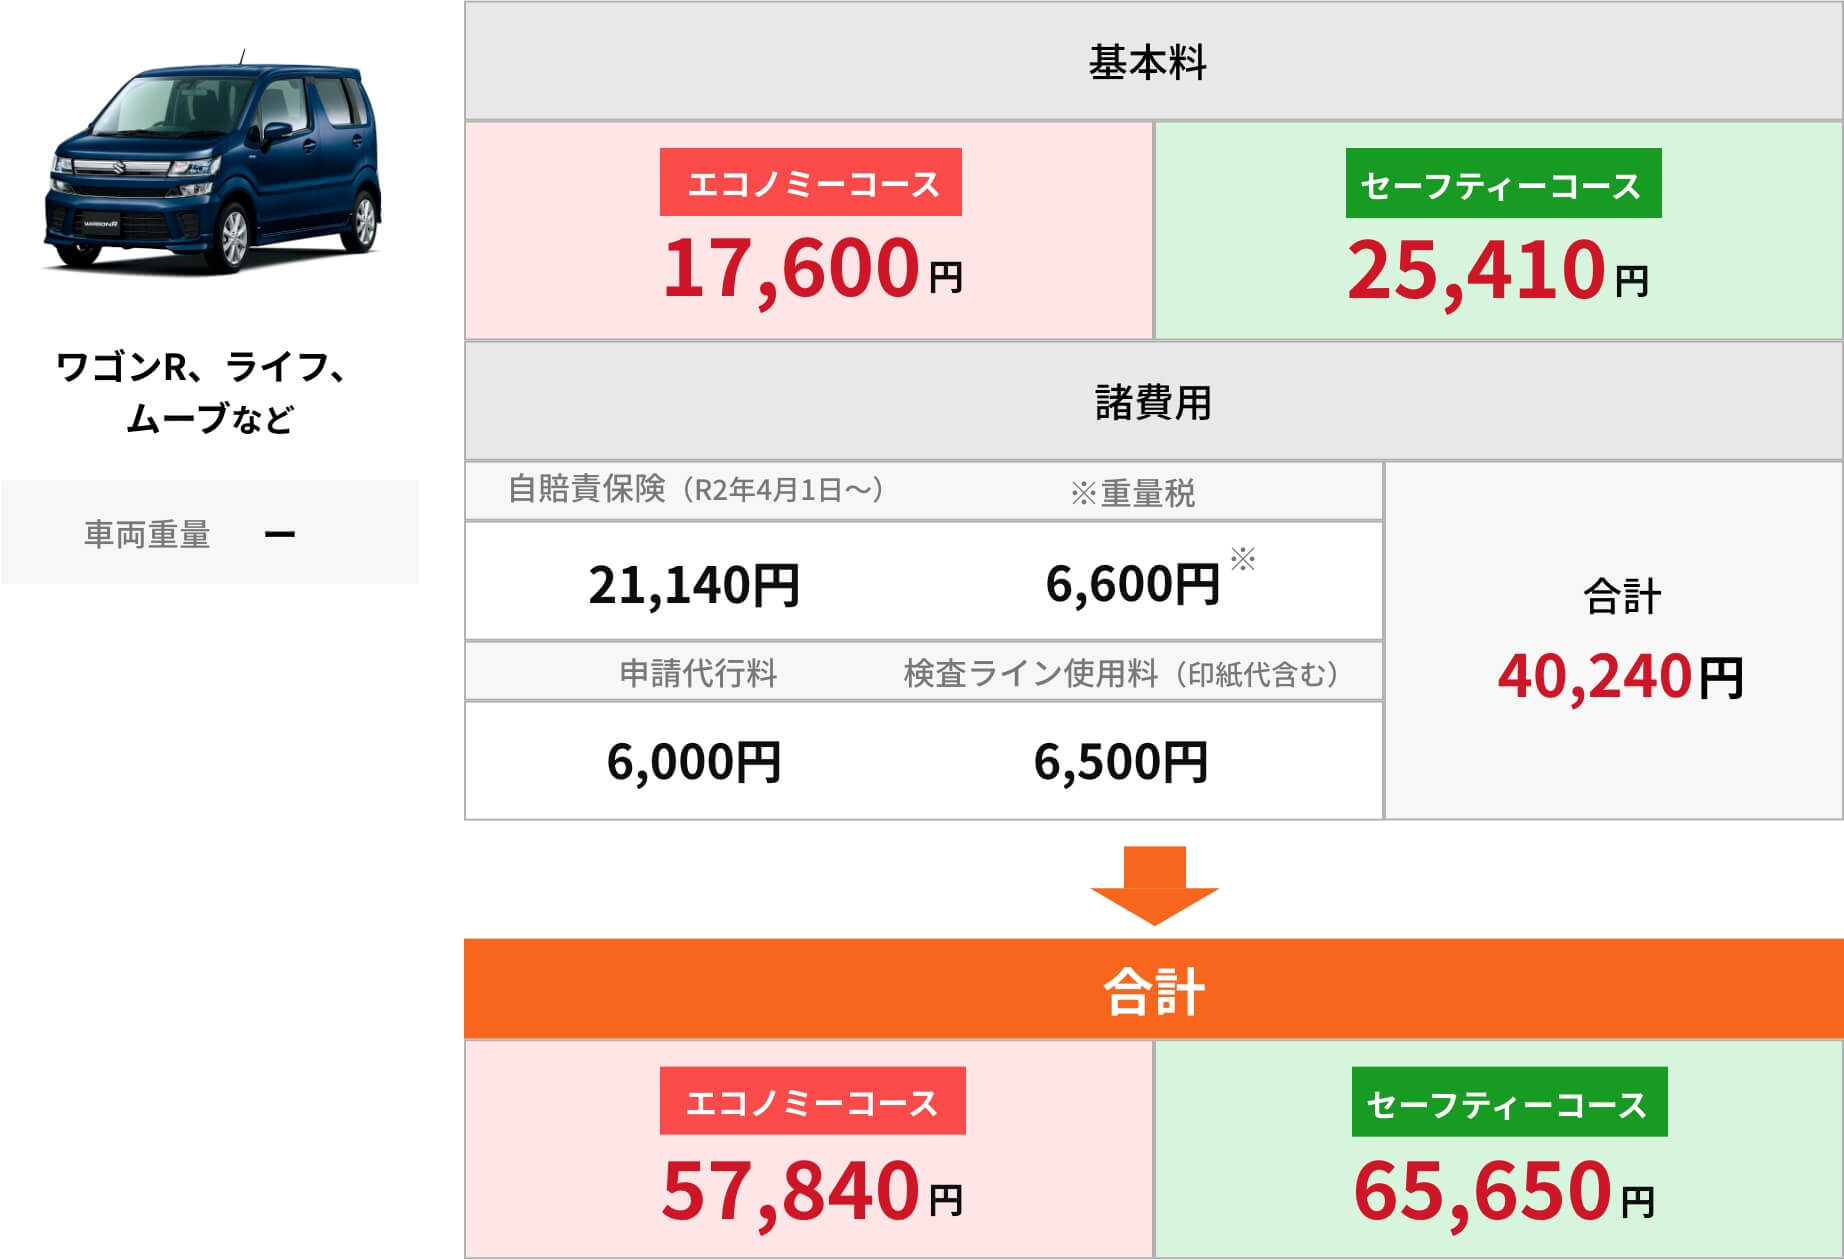Click the 申請代行料 amount 6,000円
Image resolution: width=1844 pixels, height=1260 pixels.
pyautogui.click(x=694, y=762)
